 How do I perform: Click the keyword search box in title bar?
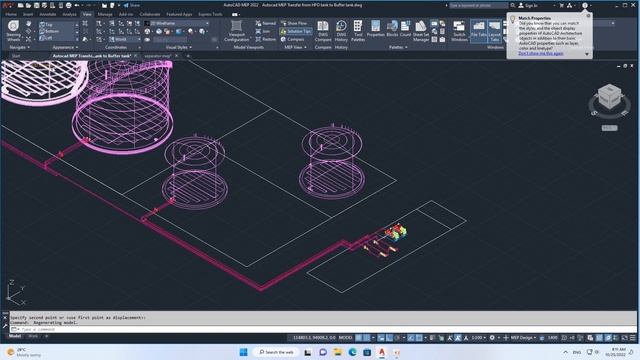(478, 5)
